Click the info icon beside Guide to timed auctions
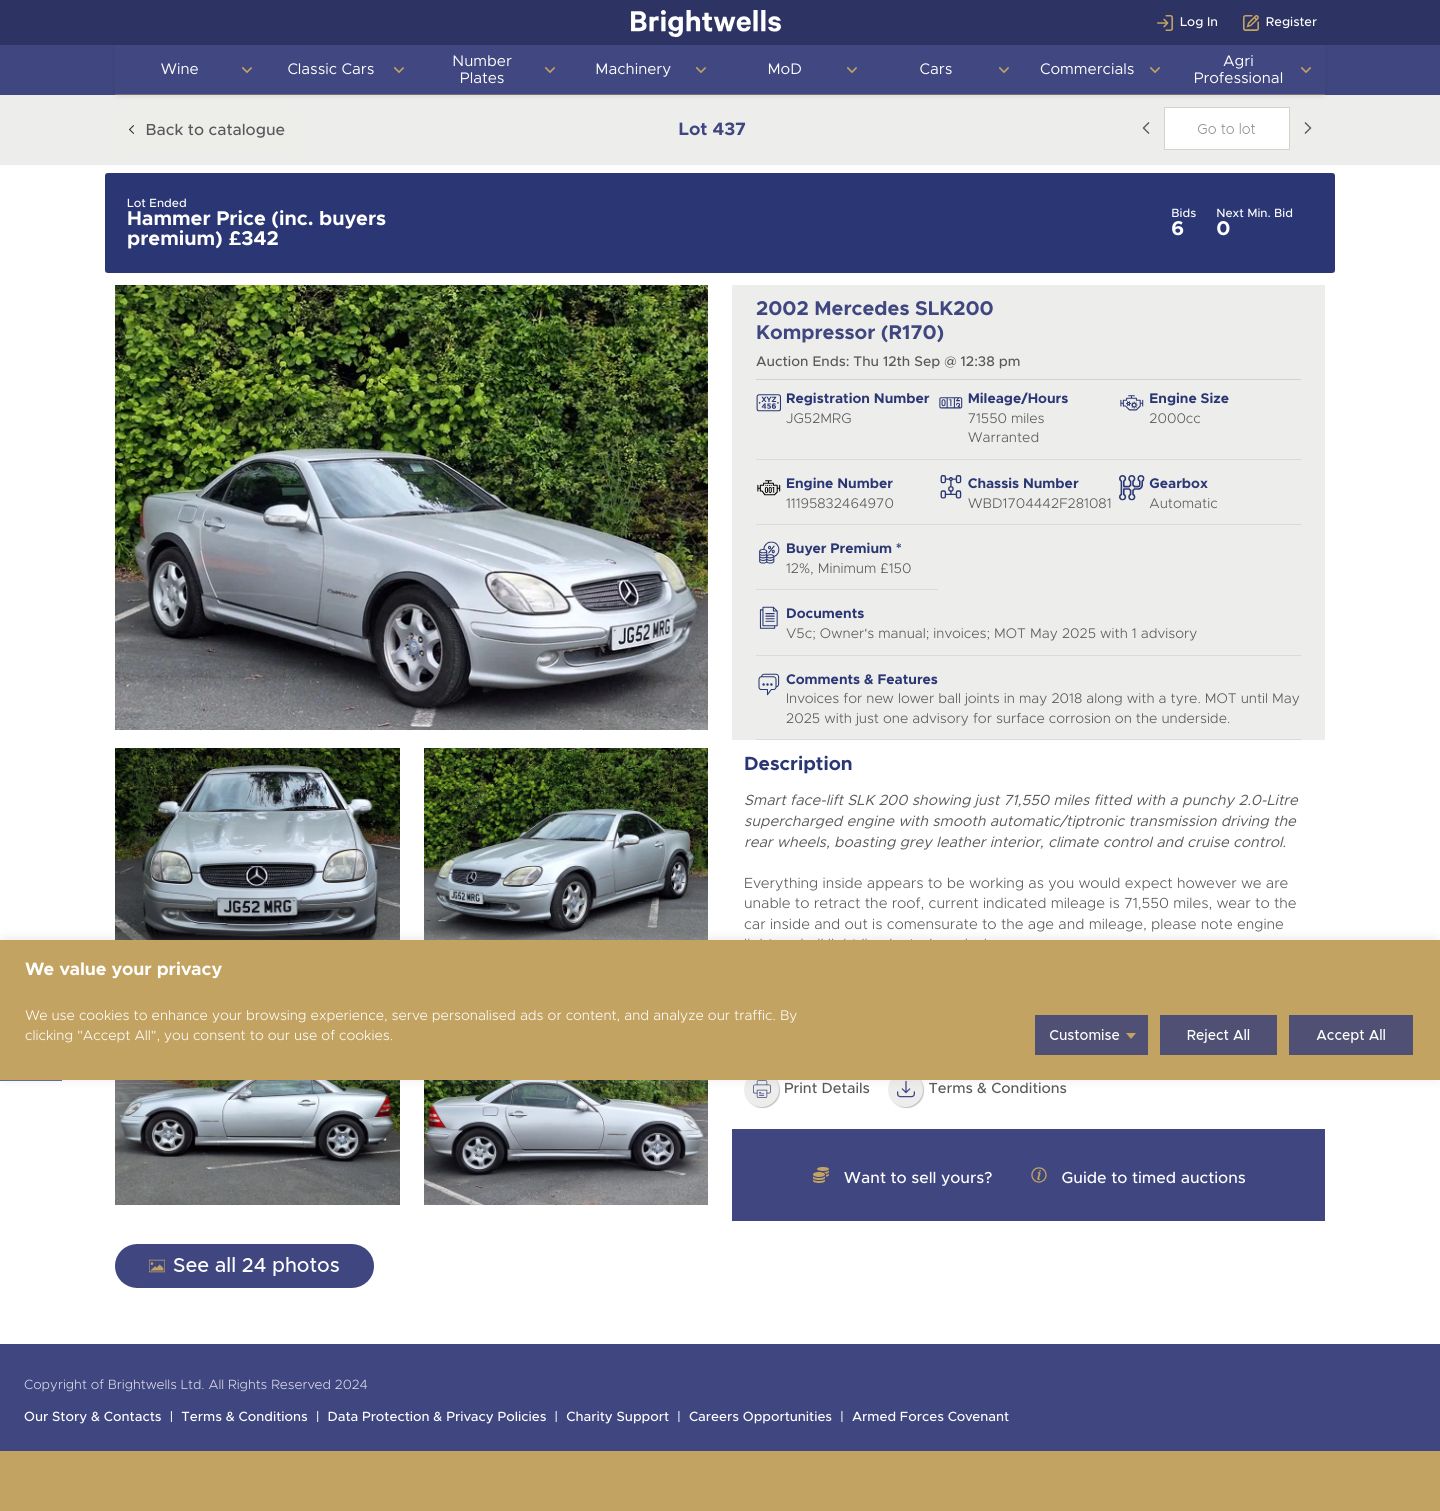Viewport: 1440px width, 1511px height. pyautogui.click(x=1039, y=1176)
